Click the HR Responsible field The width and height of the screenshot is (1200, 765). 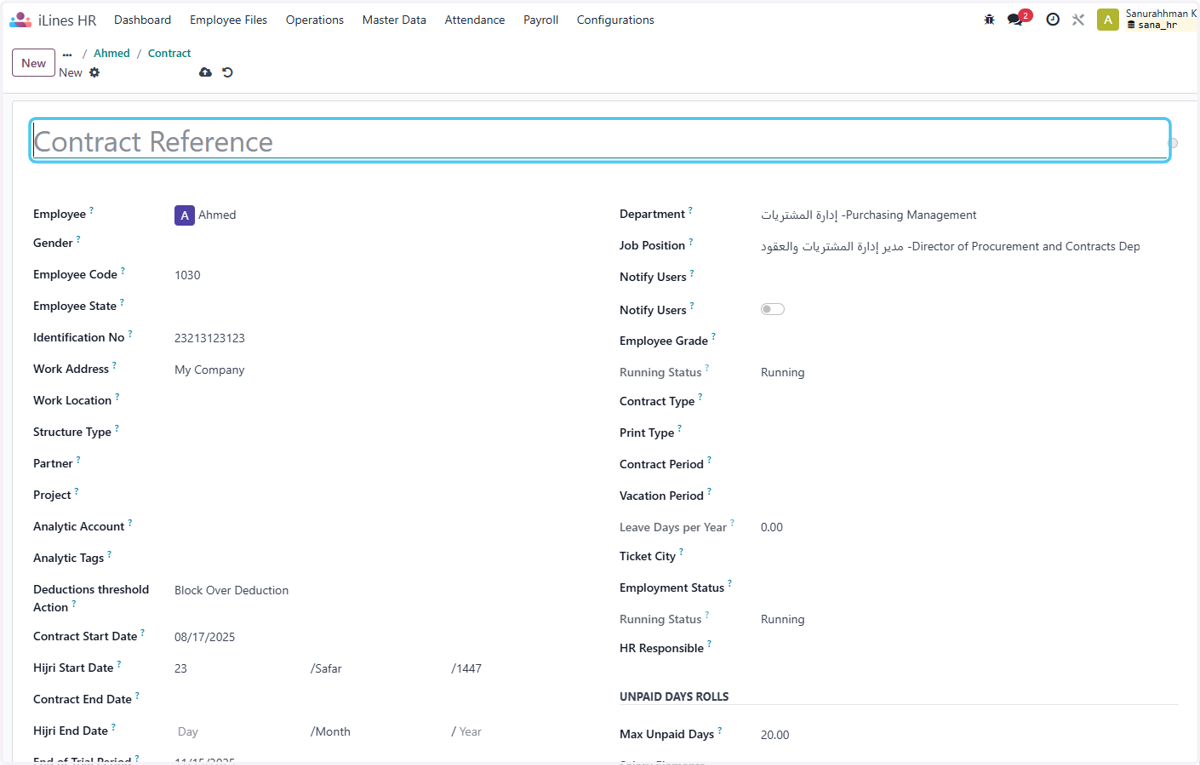tap(968, 649)
